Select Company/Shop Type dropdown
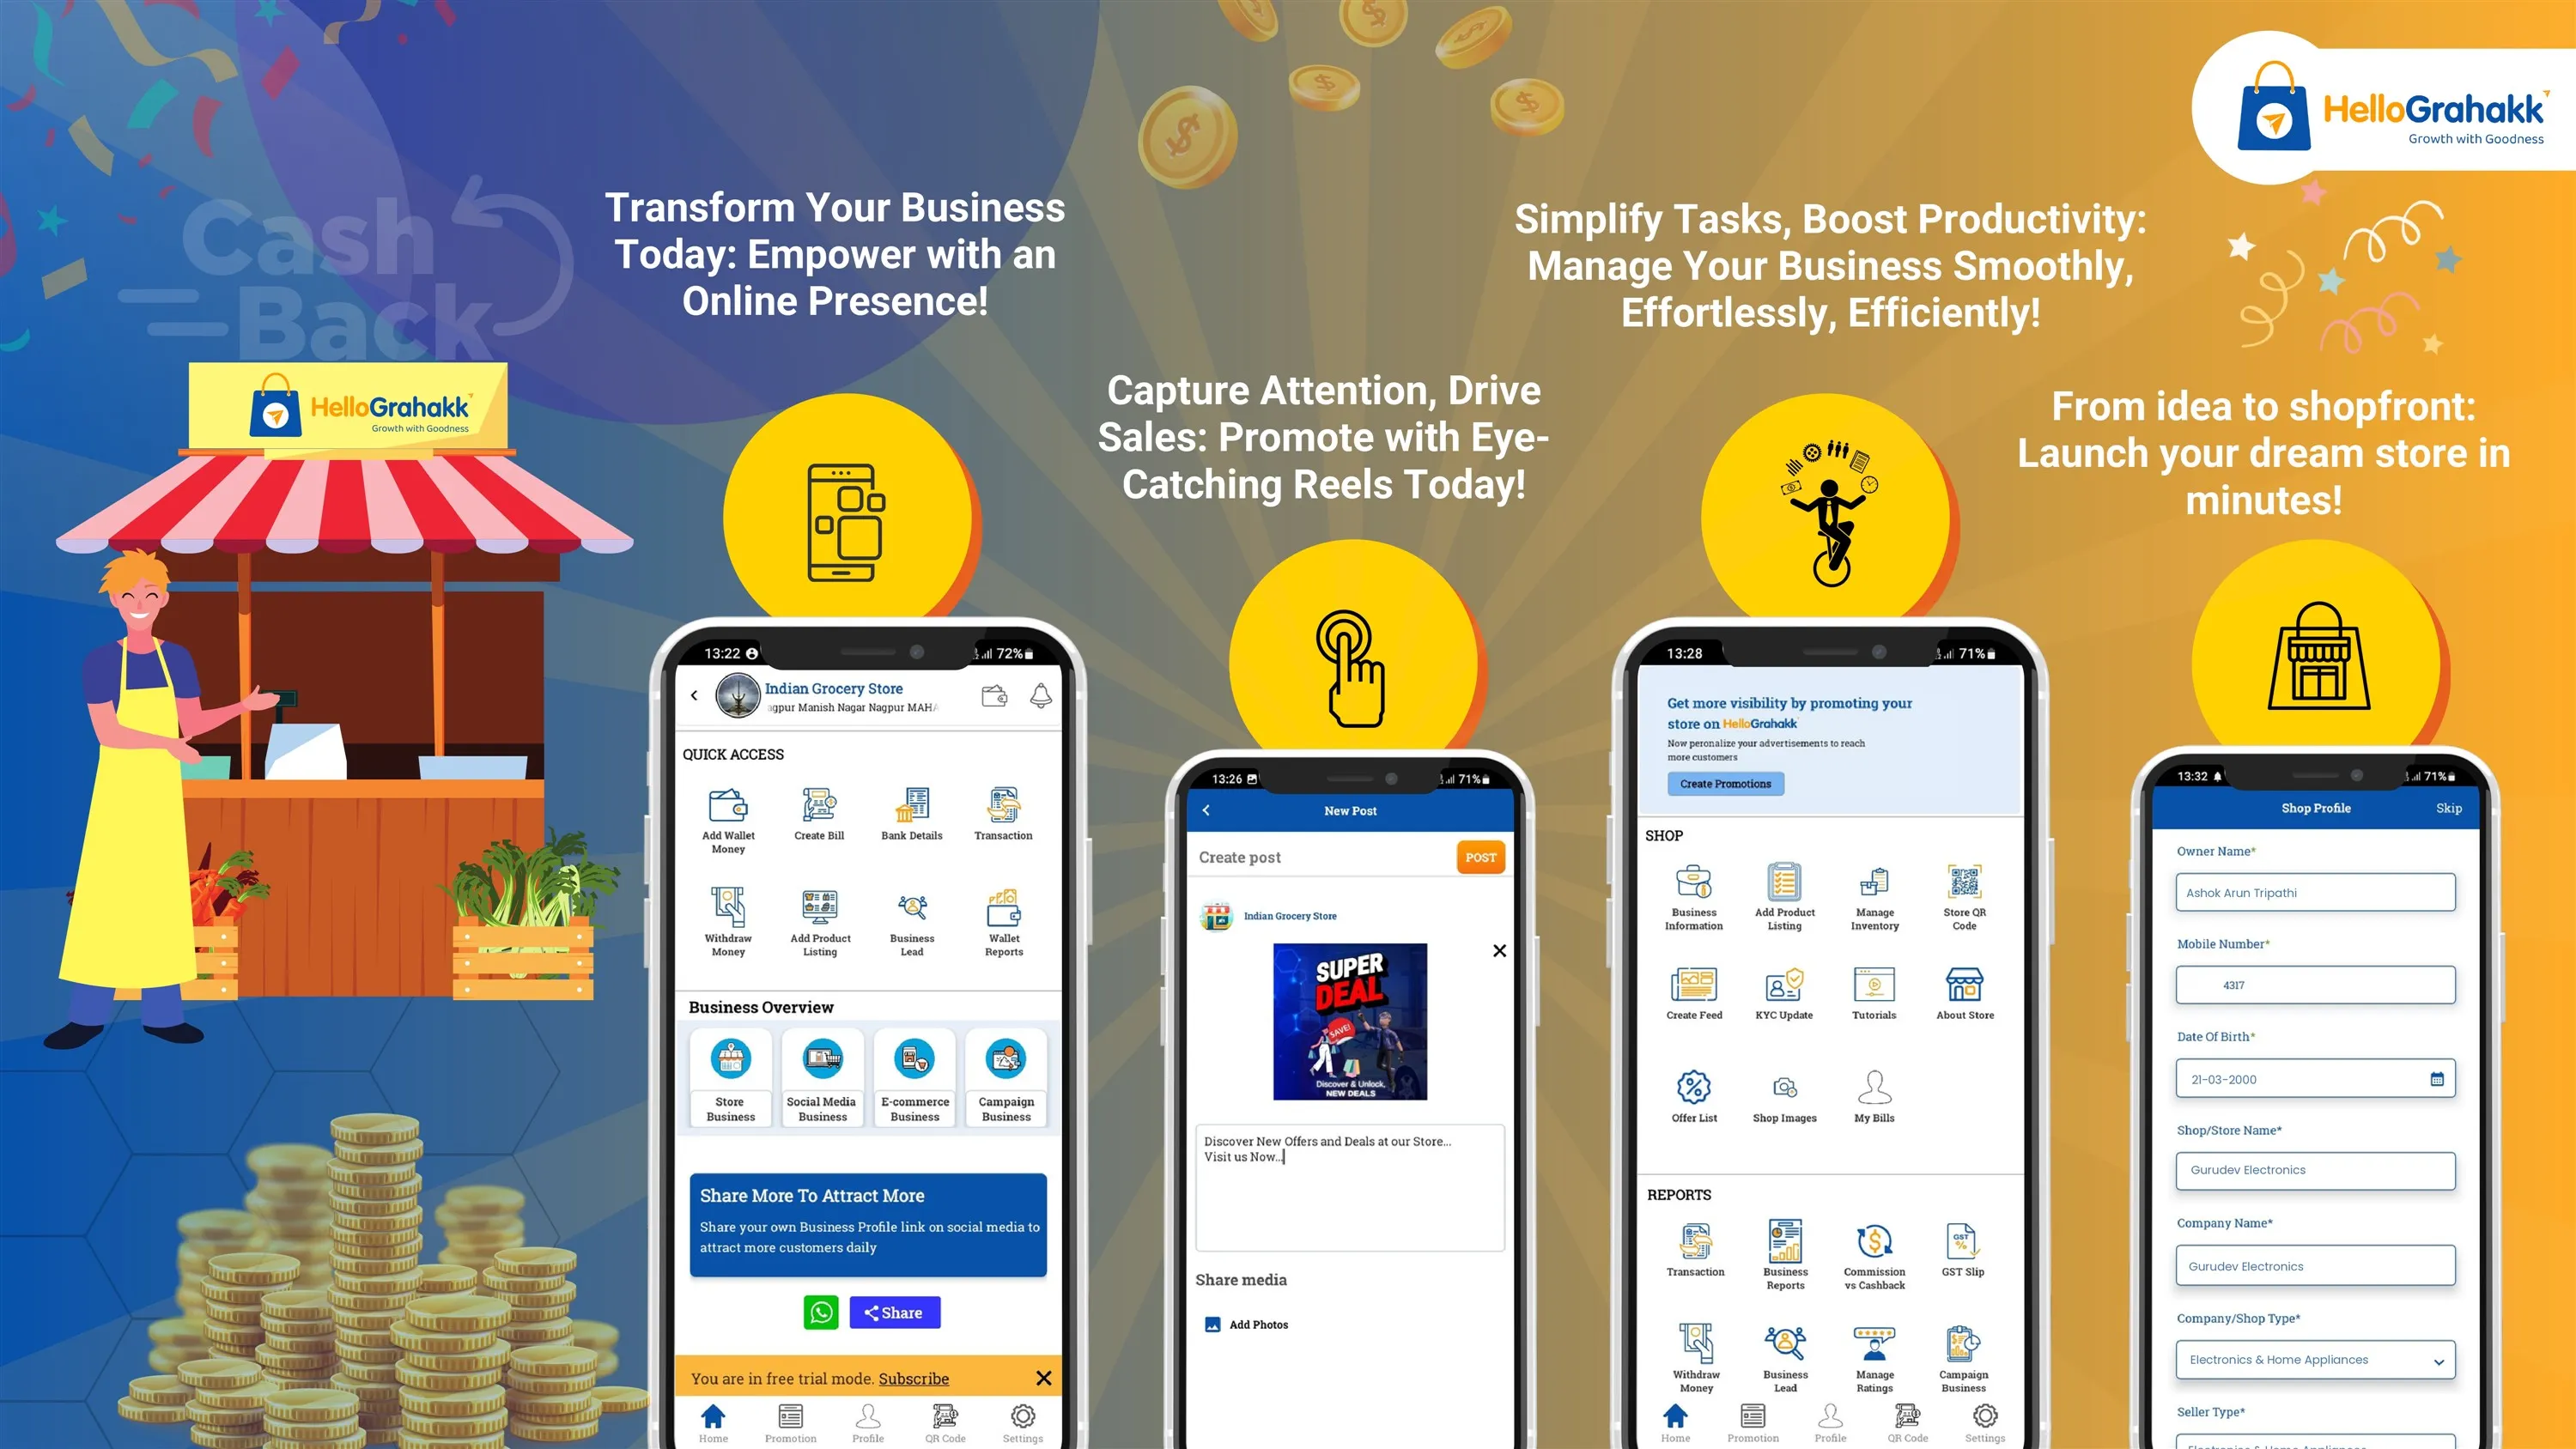The height and width of the screenshot is (1449, 2576). pyautogui.click(x=2316, y=1361)
